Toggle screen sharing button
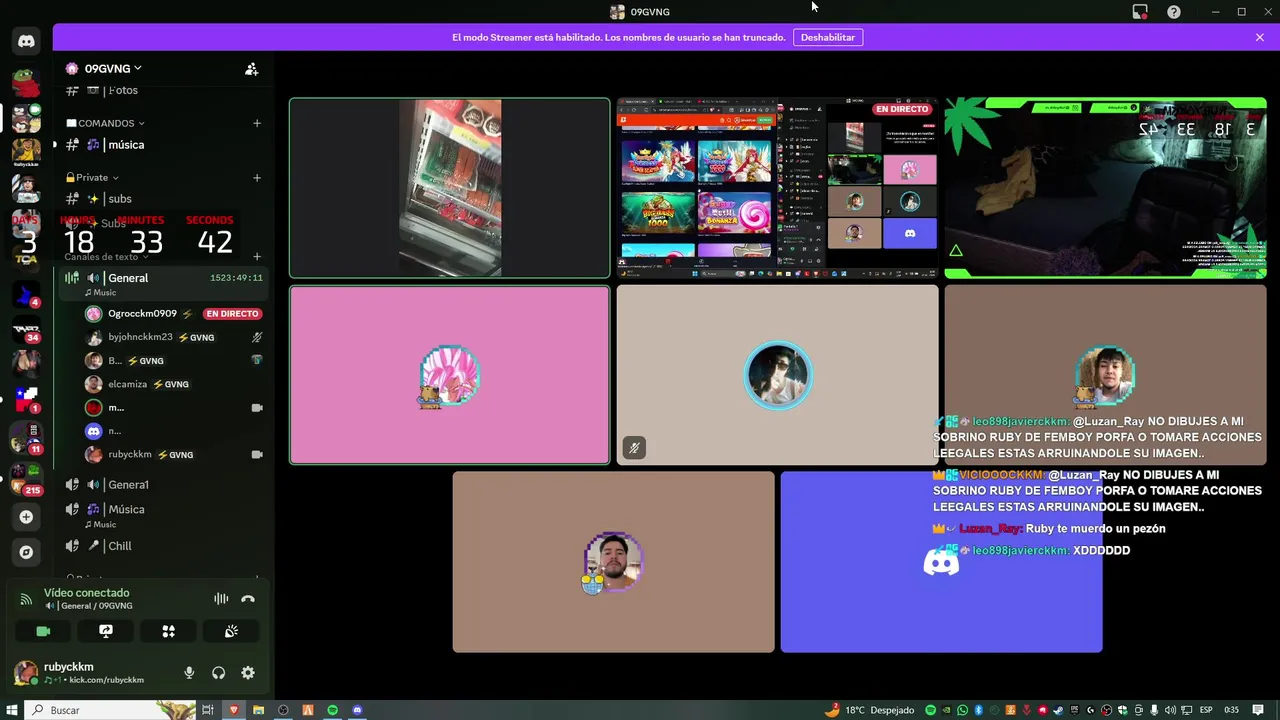1280x720 pixels. (106, 631)
